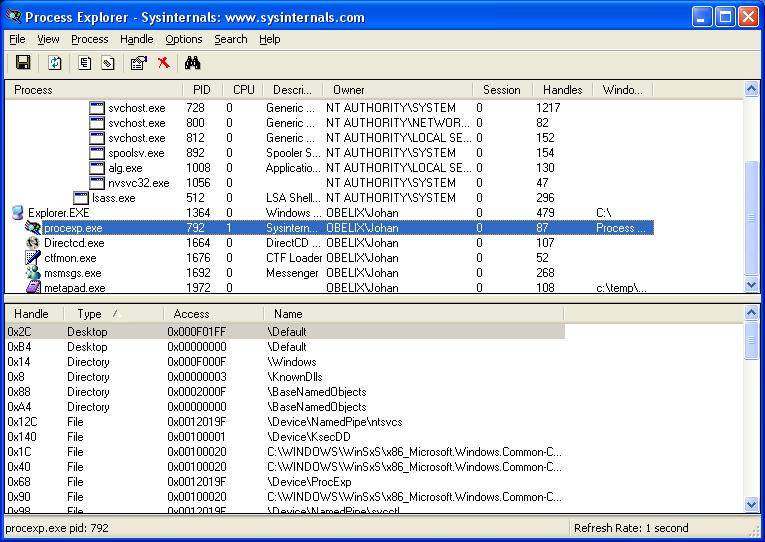The width and height of the screenshot is (765, 542).
Task: Select the \Device\NamedPipe\ntsvcs handle row
Action: click(x=285, y=422)
